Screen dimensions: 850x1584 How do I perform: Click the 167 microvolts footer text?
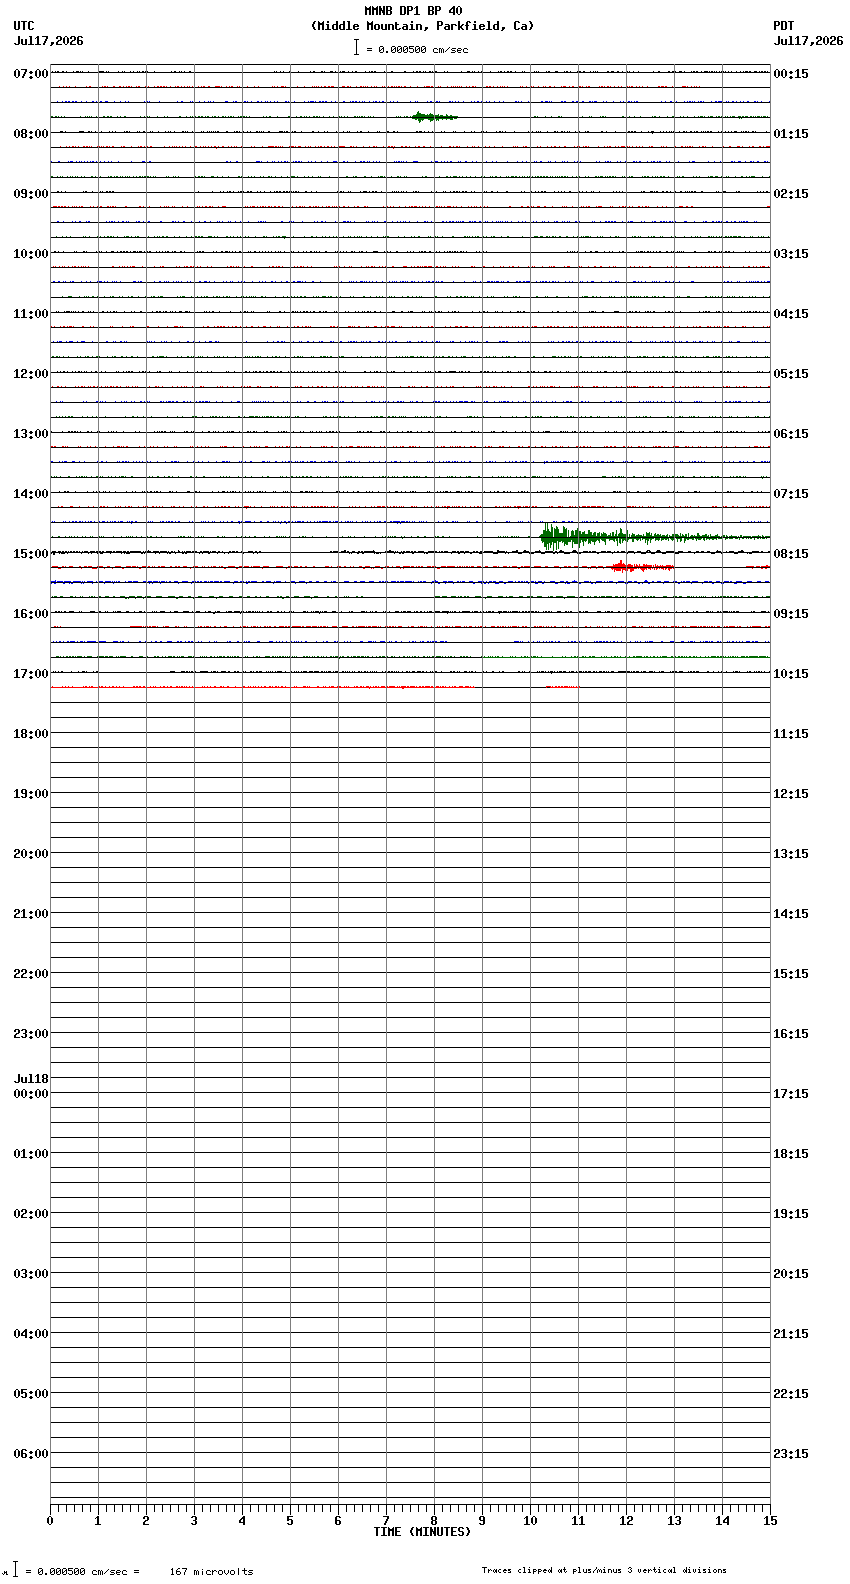211,1572
